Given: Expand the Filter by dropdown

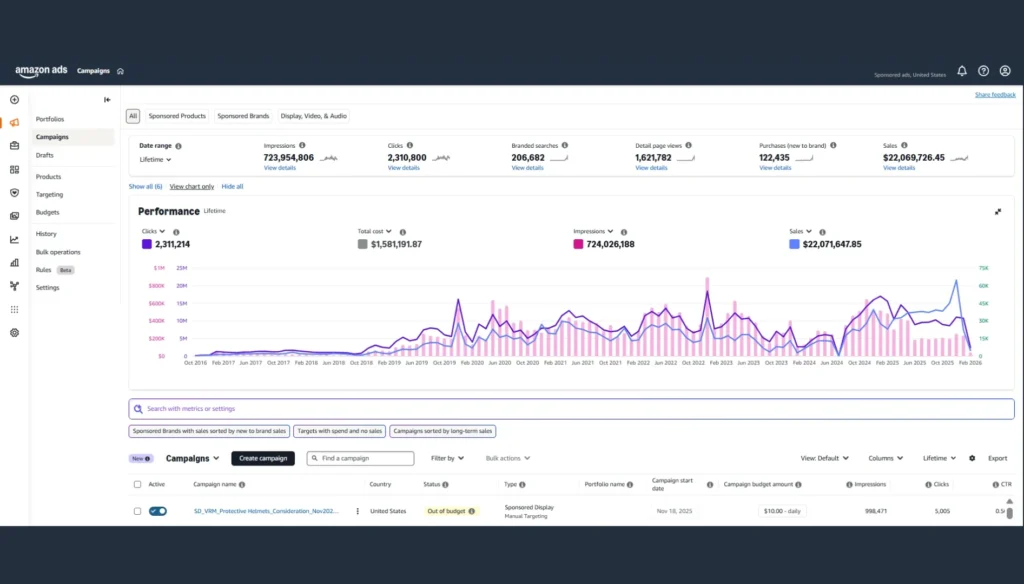Looking at the screenshot, I should (x=448, y=458).
